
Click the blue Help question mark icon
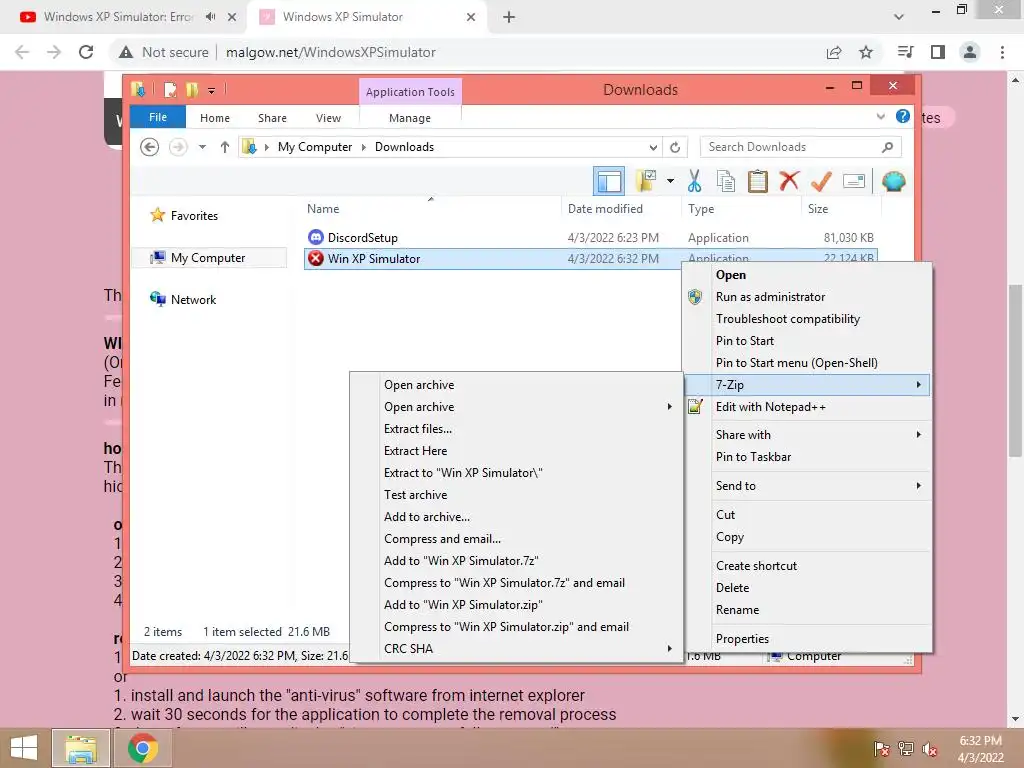903,116
